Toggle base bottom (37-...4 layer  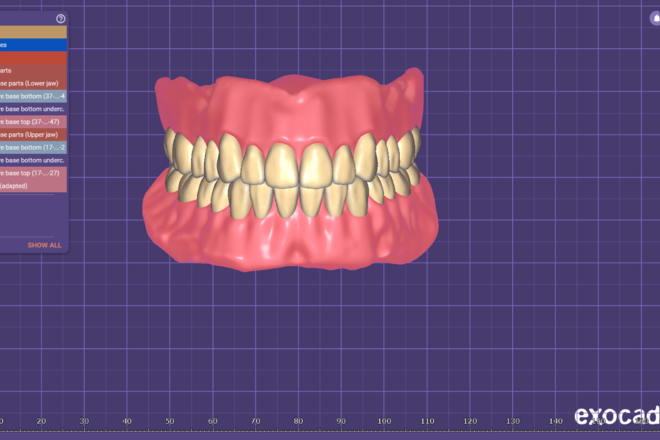tap(33, 96)
